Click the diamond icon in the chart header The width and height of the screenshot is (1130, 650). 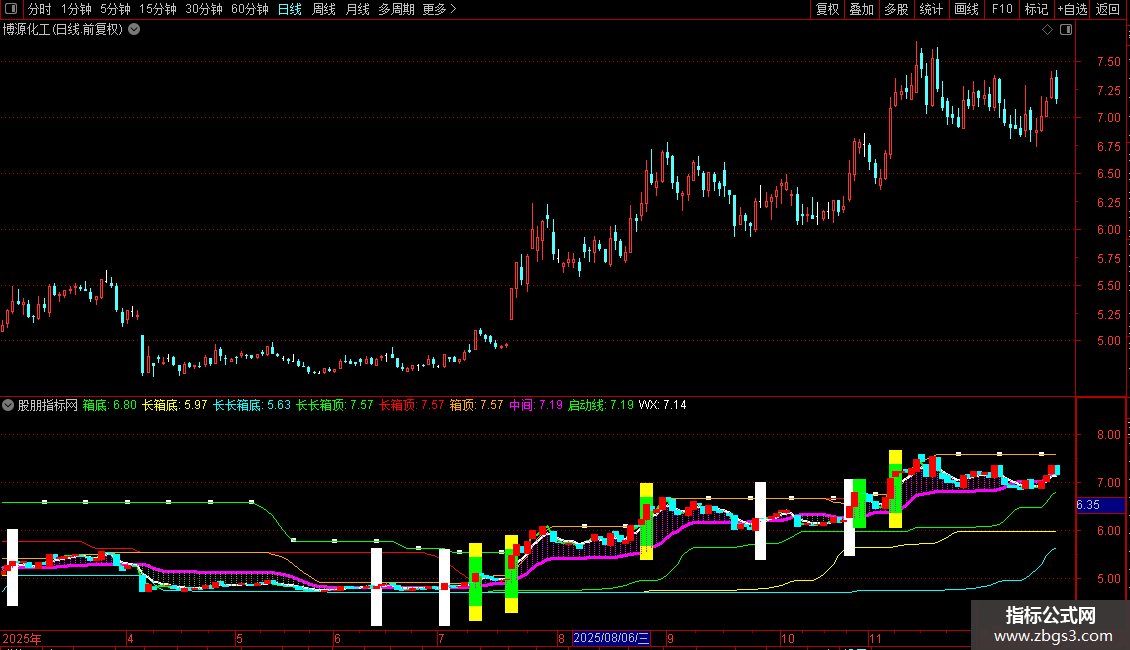(1047, 30)
